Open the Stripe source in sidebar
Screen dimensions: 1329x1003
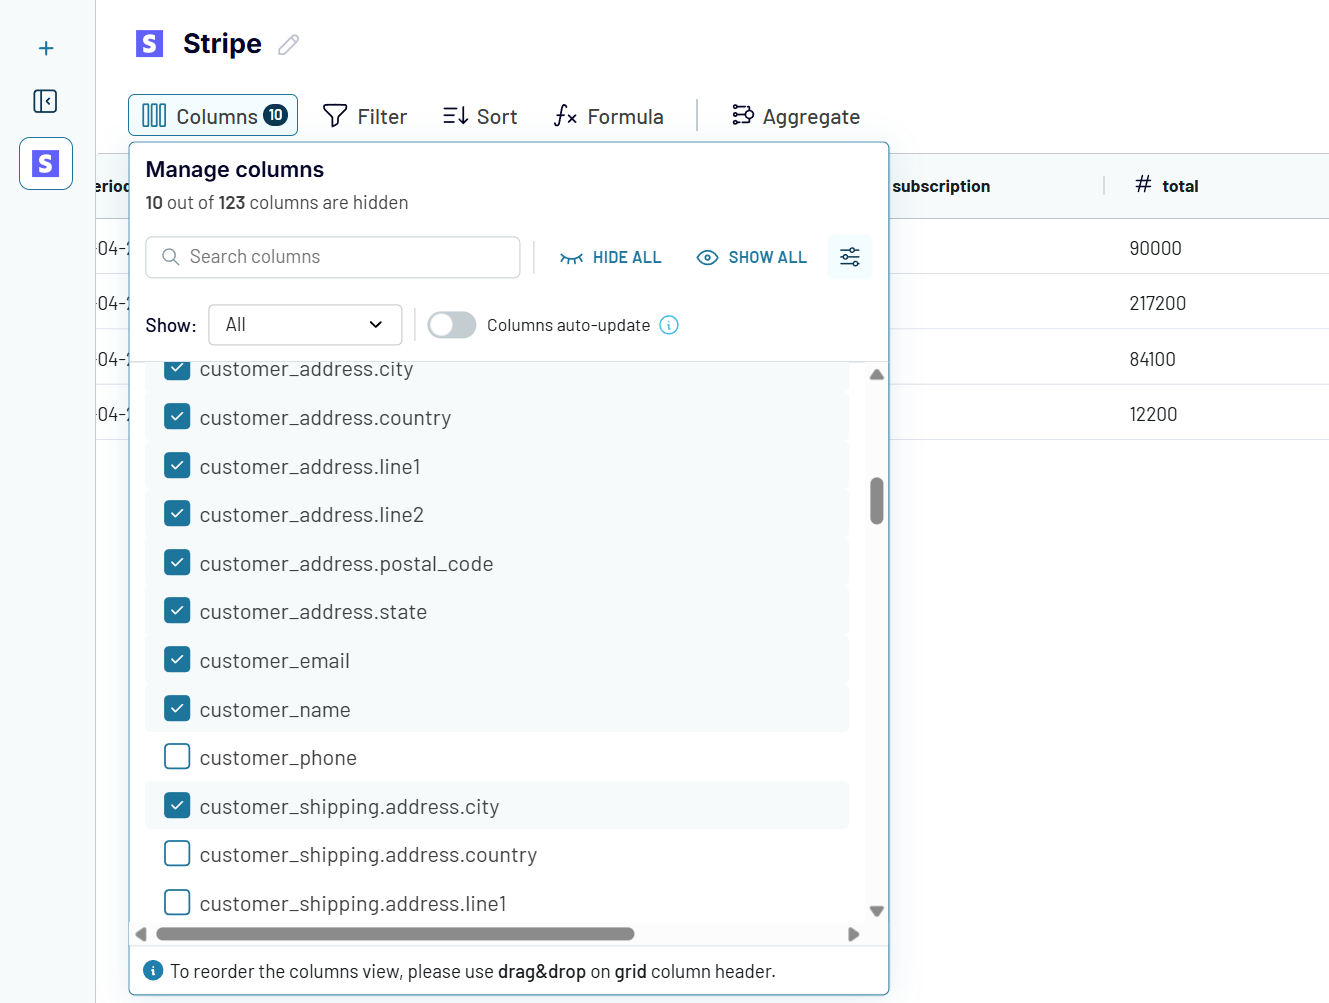46,163
